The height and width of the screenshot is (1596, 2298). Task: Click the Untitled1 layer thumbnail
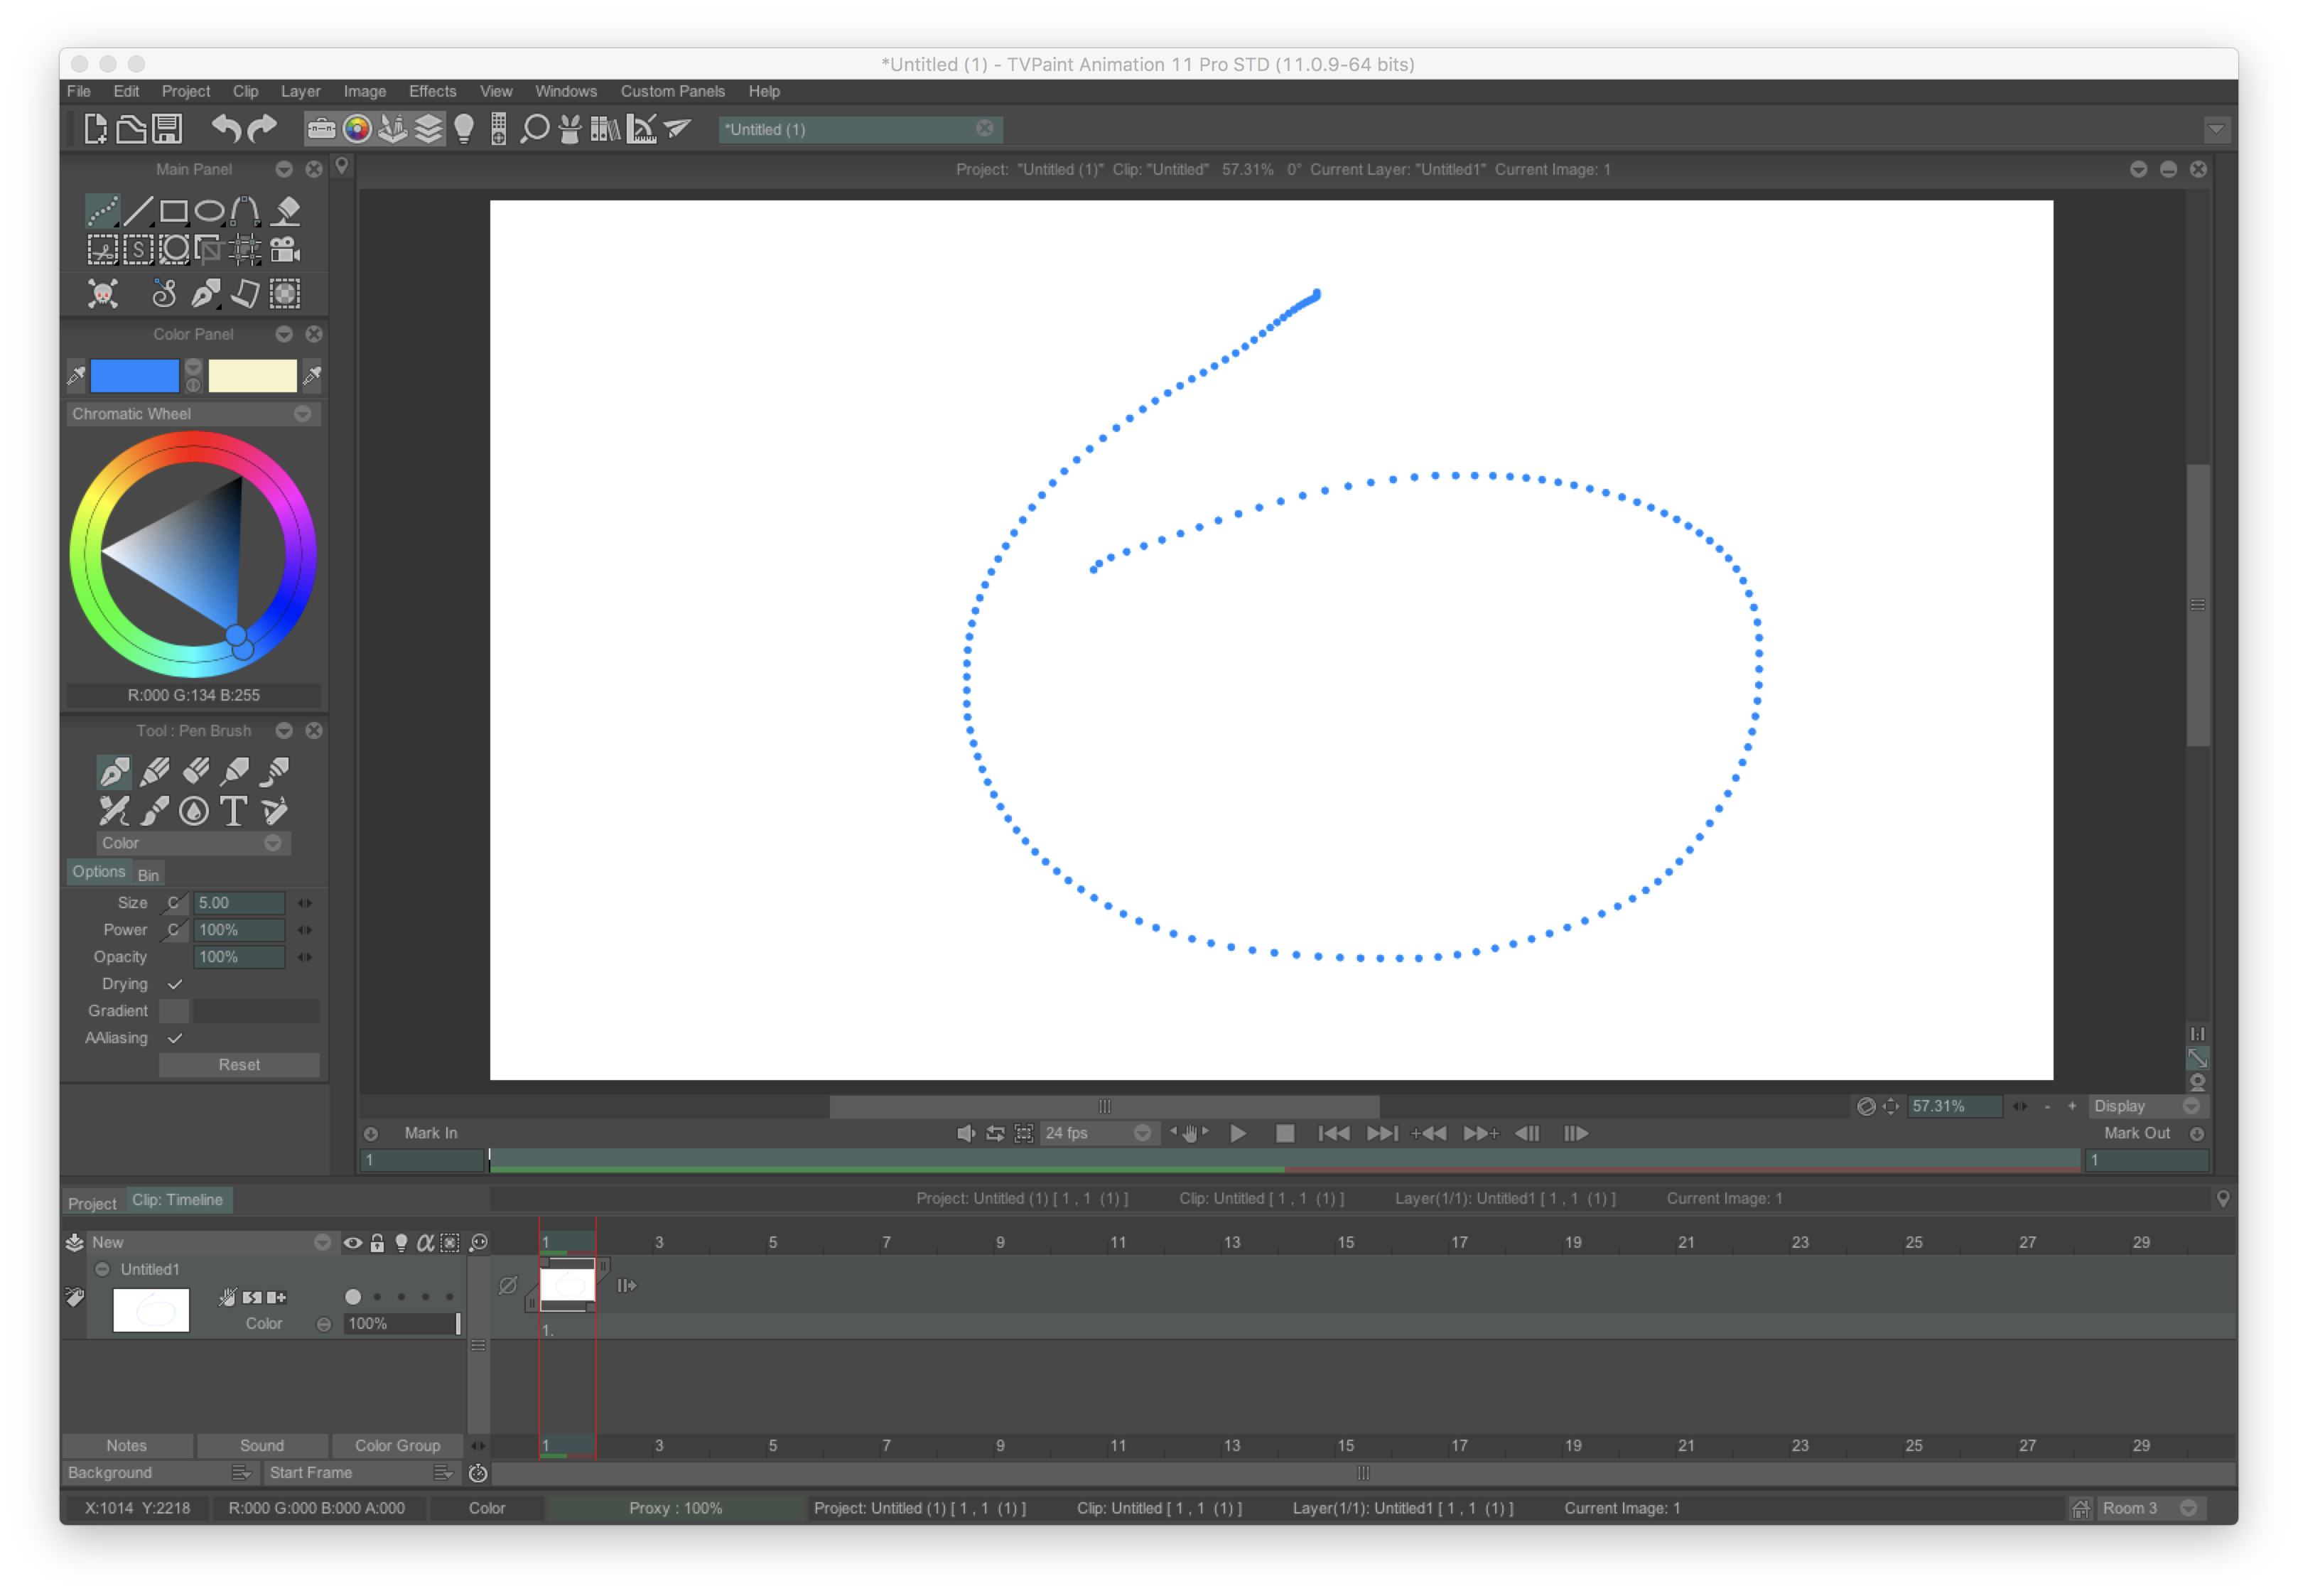click(151, 1310)
